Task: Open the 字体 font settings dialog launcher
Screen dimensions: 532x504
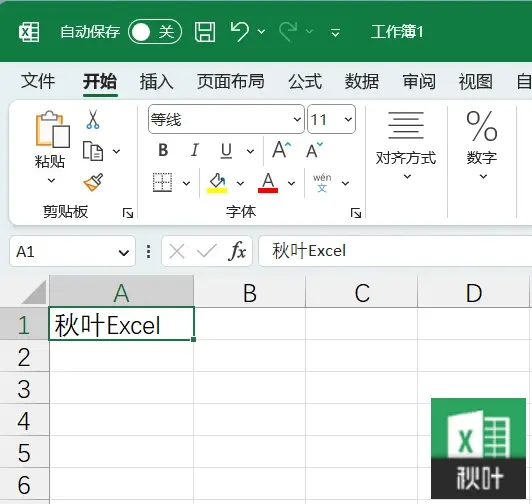Action: pos(356,213)
